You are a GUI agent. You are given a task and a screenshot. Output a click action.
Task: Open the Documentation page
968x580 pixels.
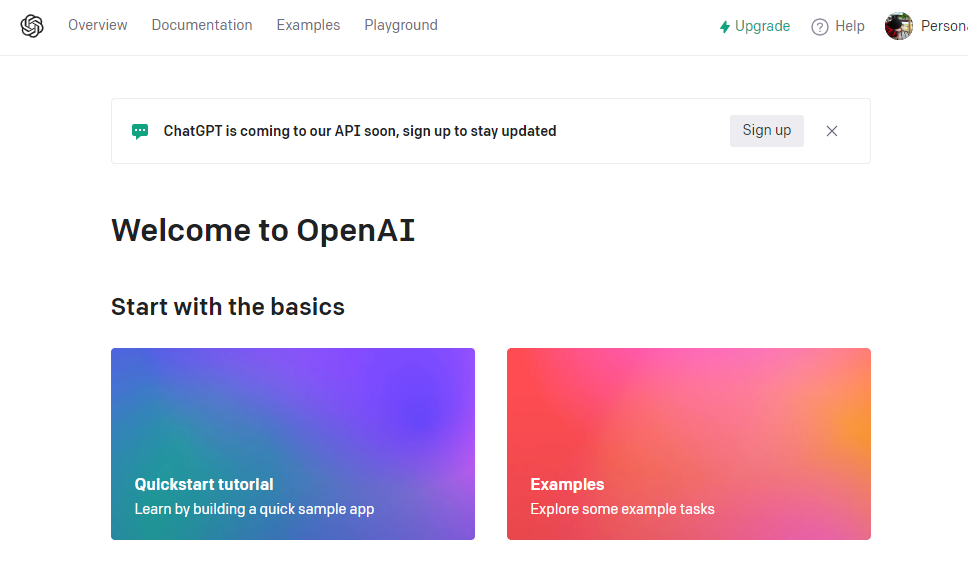click(202, 25)
